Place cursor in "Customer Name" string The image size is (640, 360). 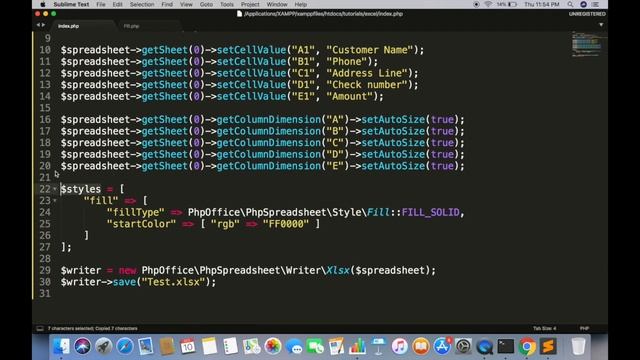[x=370, y=50]
